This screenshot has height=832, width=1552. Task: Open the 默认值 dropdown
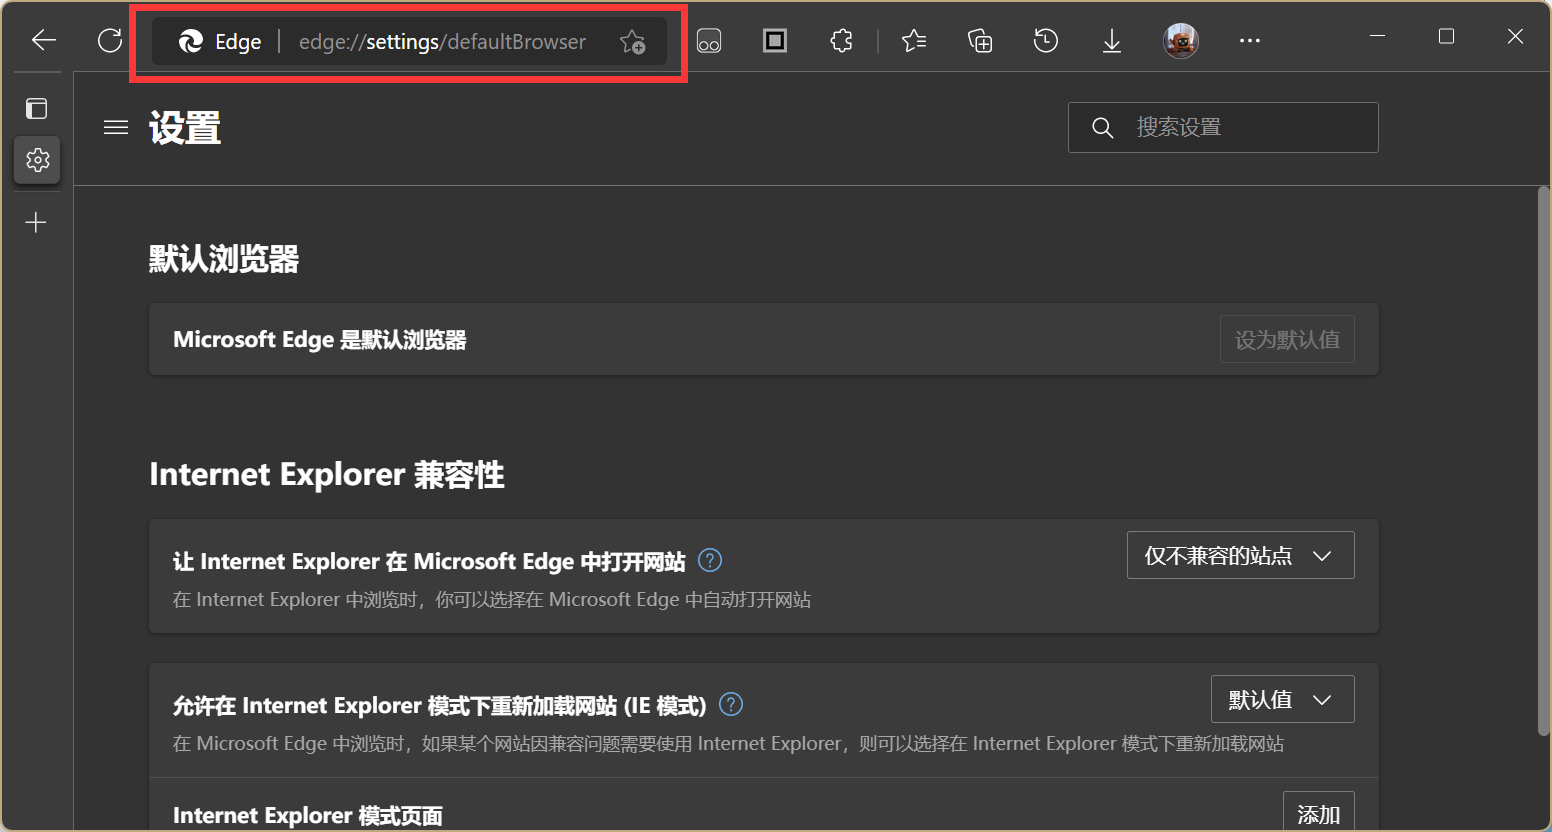pyautogui.click(x=1283, y=699)
